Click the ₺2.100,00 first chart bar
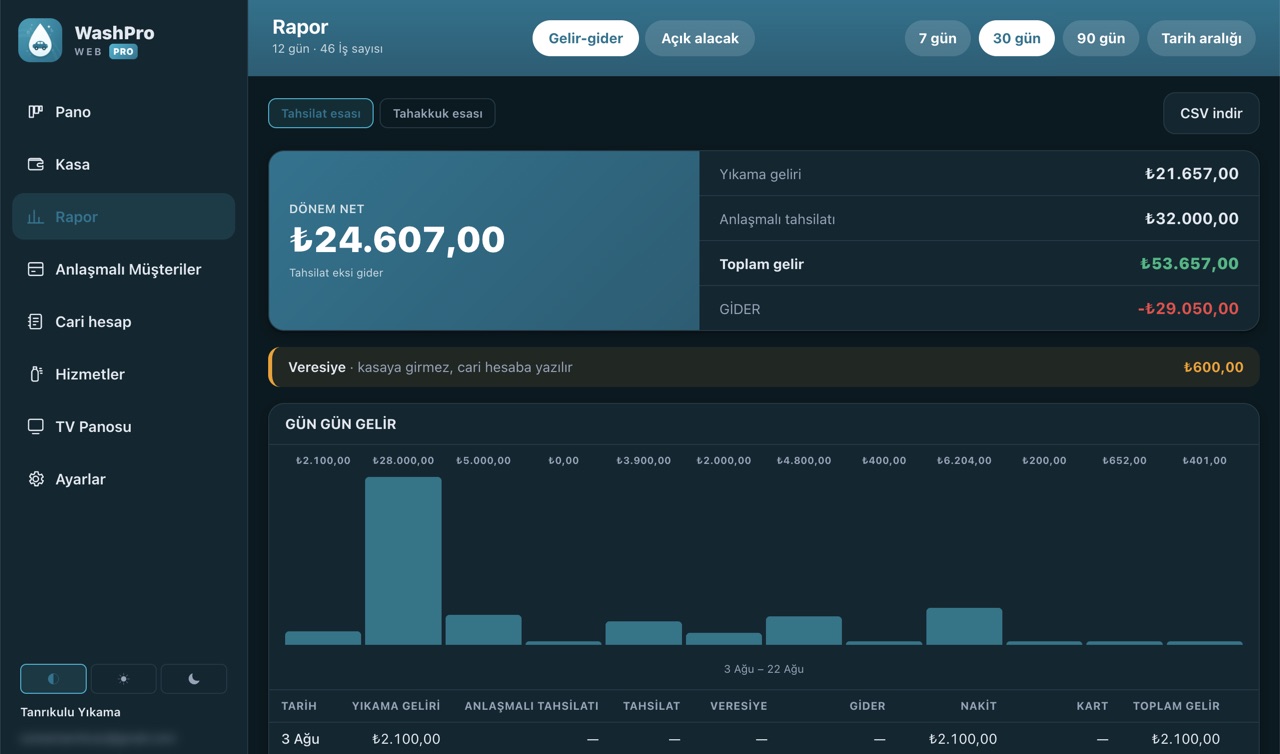Image resolution: width=1280 pixels, height=754 pixels. point(323,638)
